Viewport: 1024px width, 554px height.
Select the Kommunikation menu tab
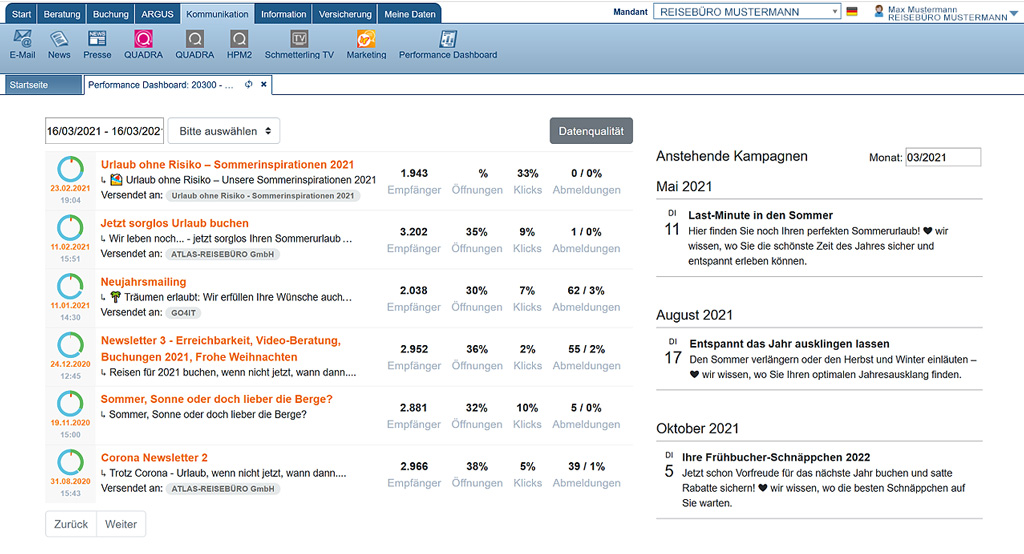click(217, 14)
